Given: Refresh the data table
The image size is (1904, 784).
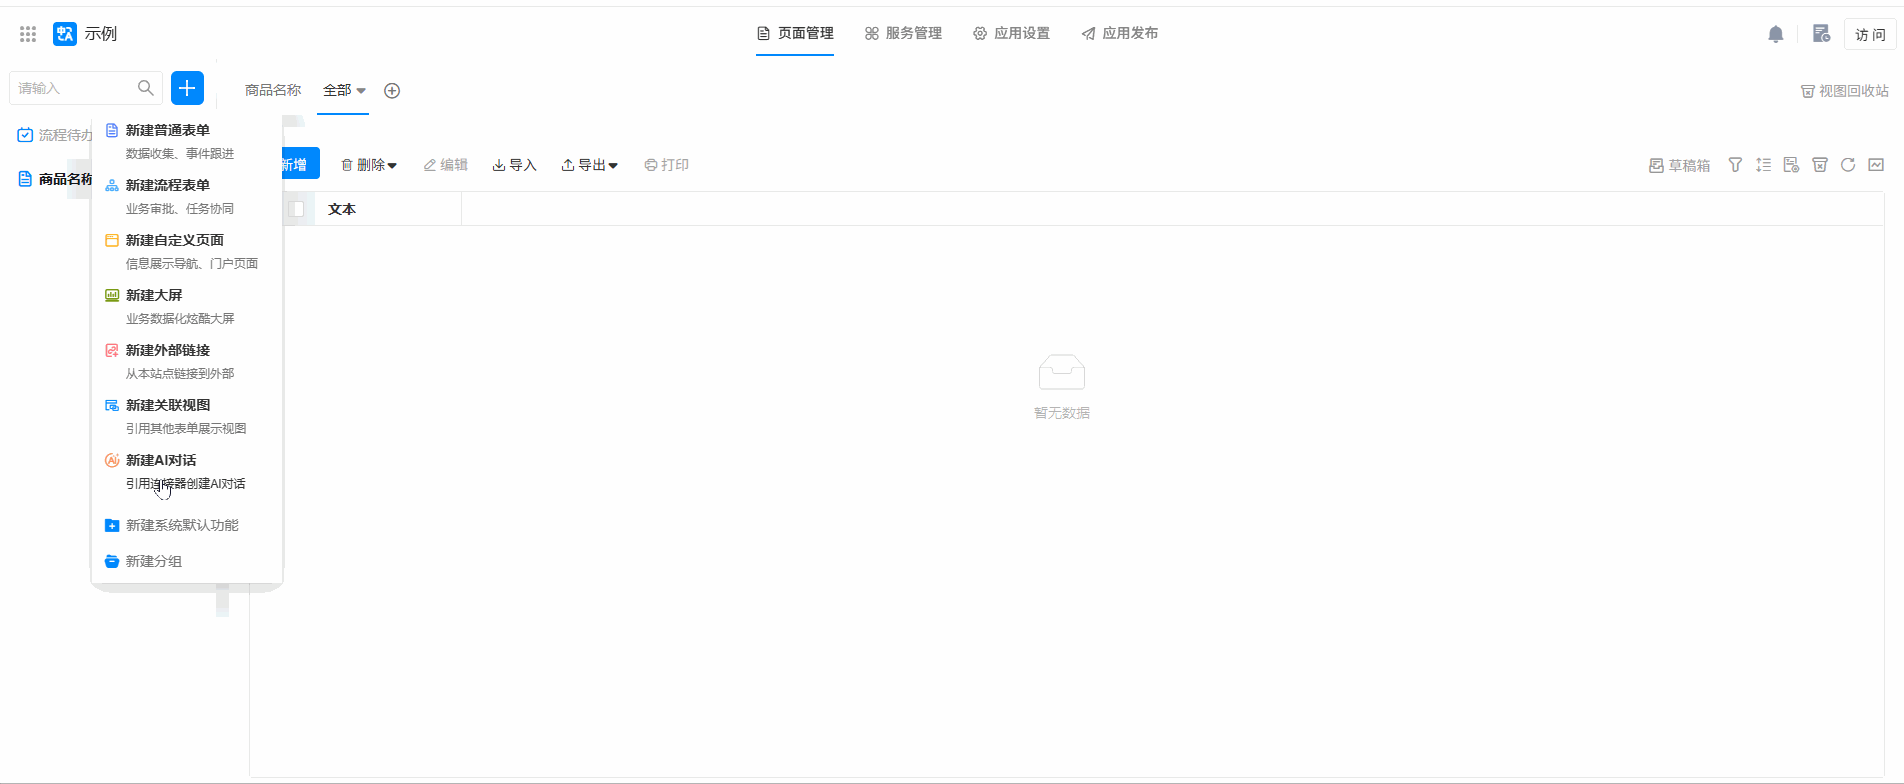Looking at the screenshot, I should (1848, 165).
